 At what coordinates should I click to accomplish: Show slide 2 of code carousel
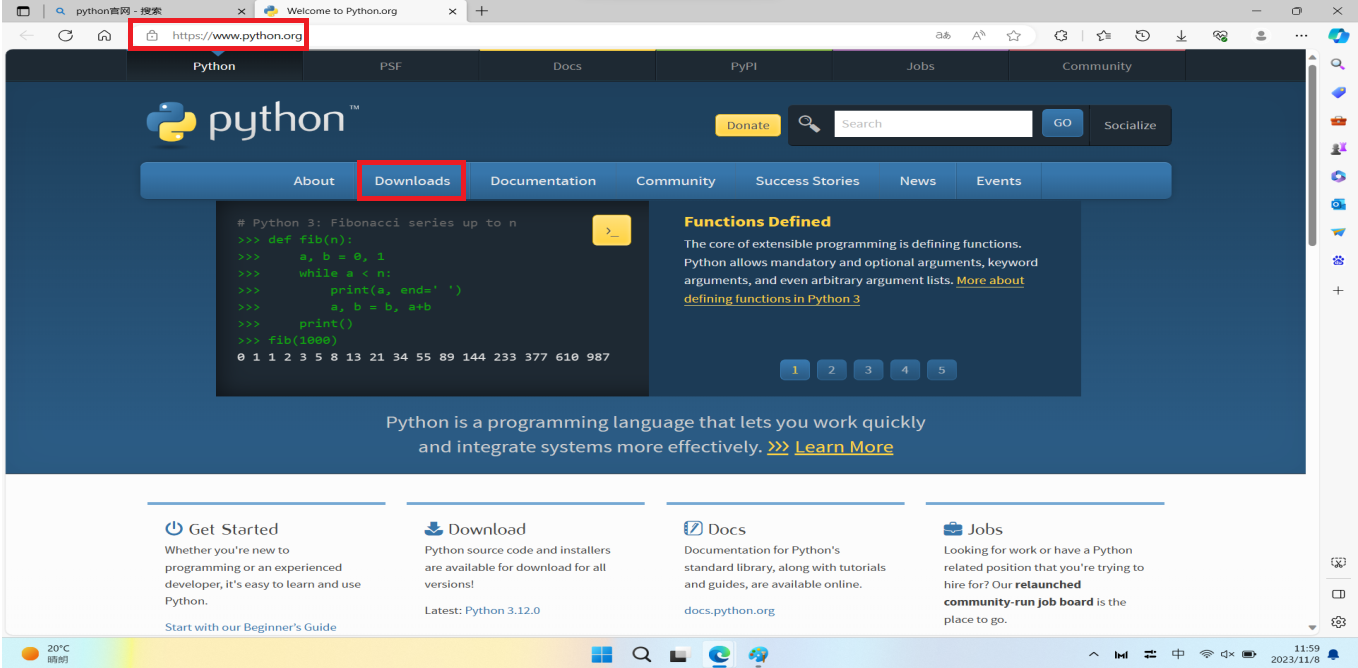[832, 370]
